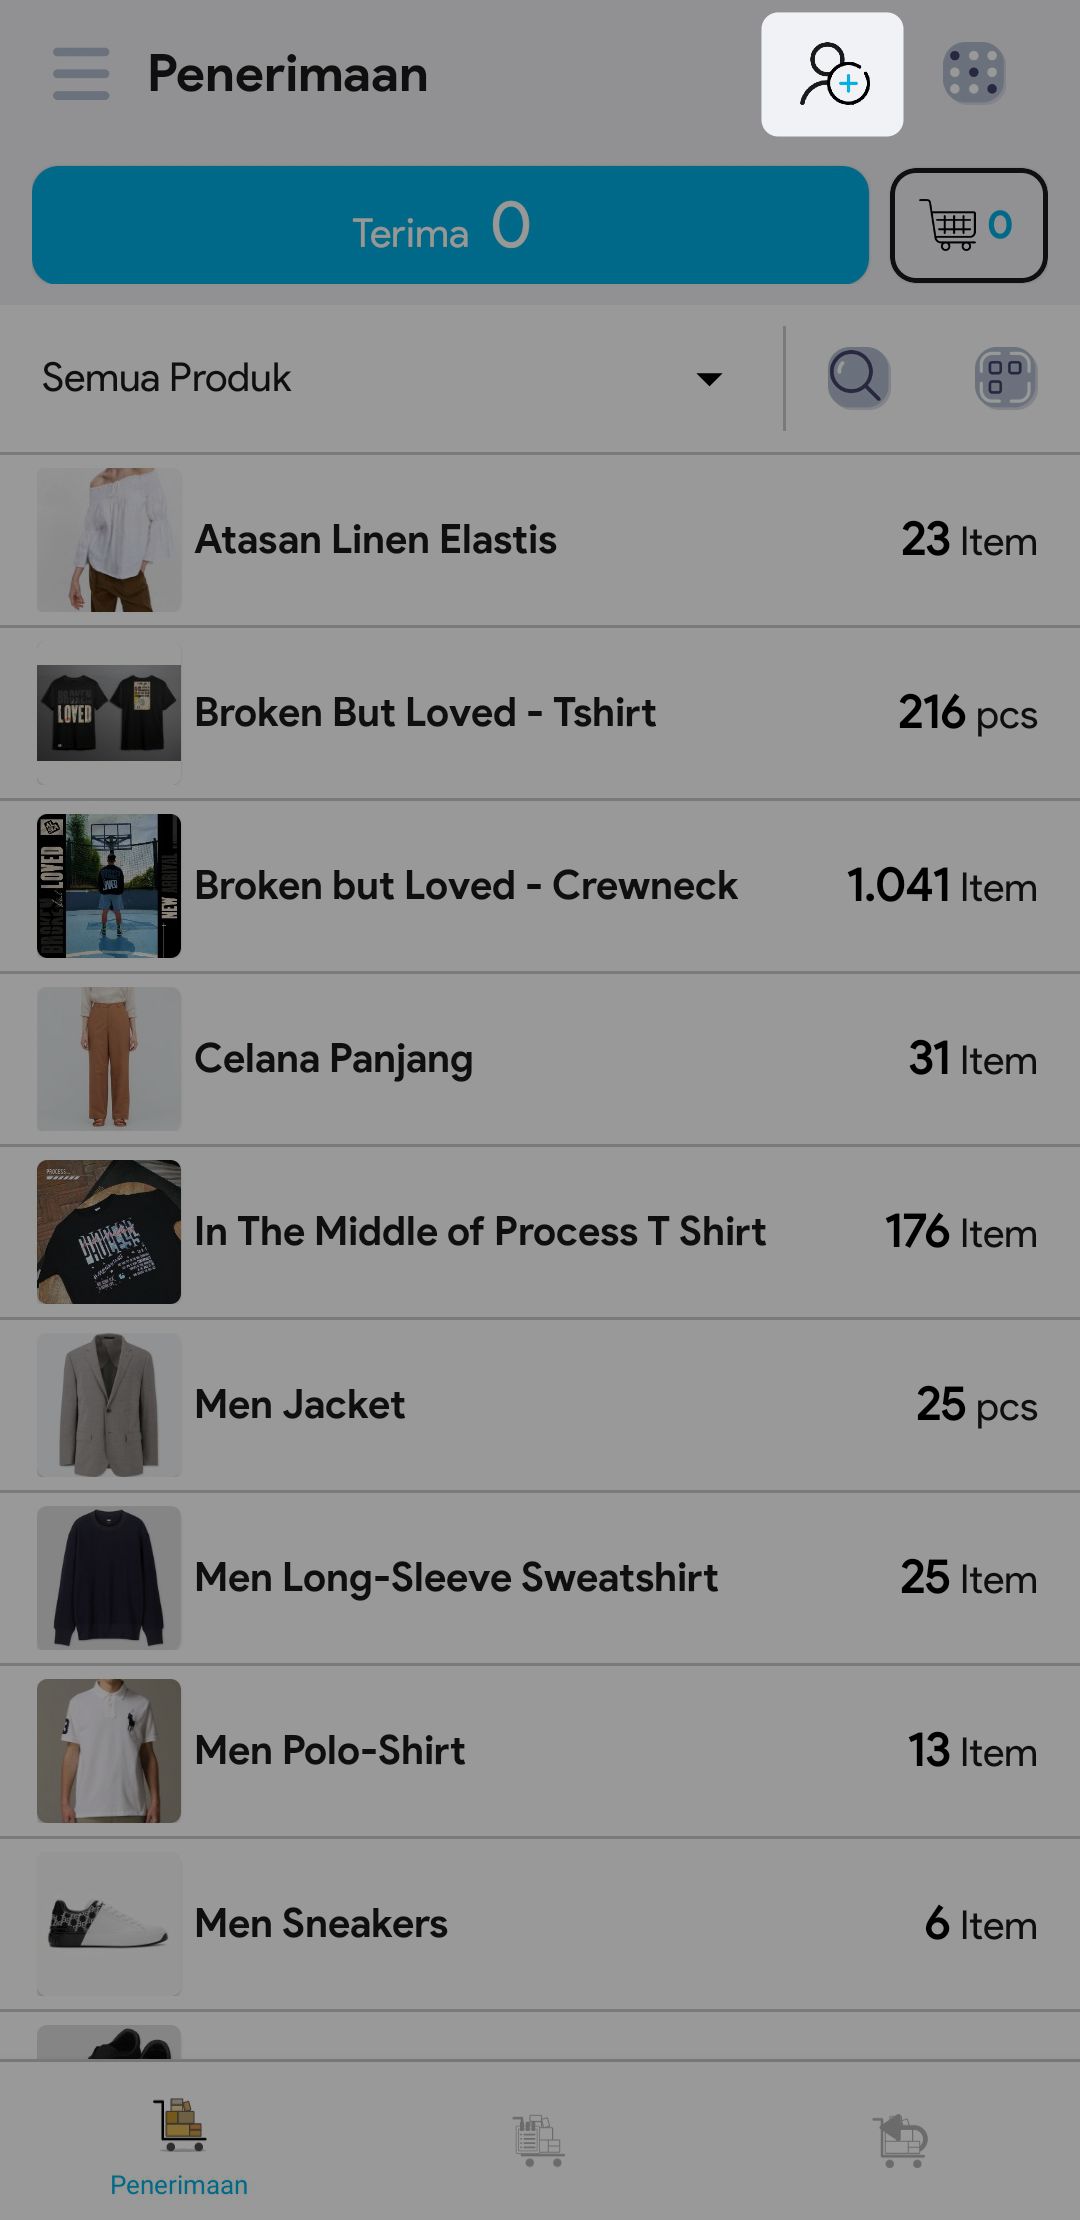Open the shopping cart with 0 items

click(968, 226)
